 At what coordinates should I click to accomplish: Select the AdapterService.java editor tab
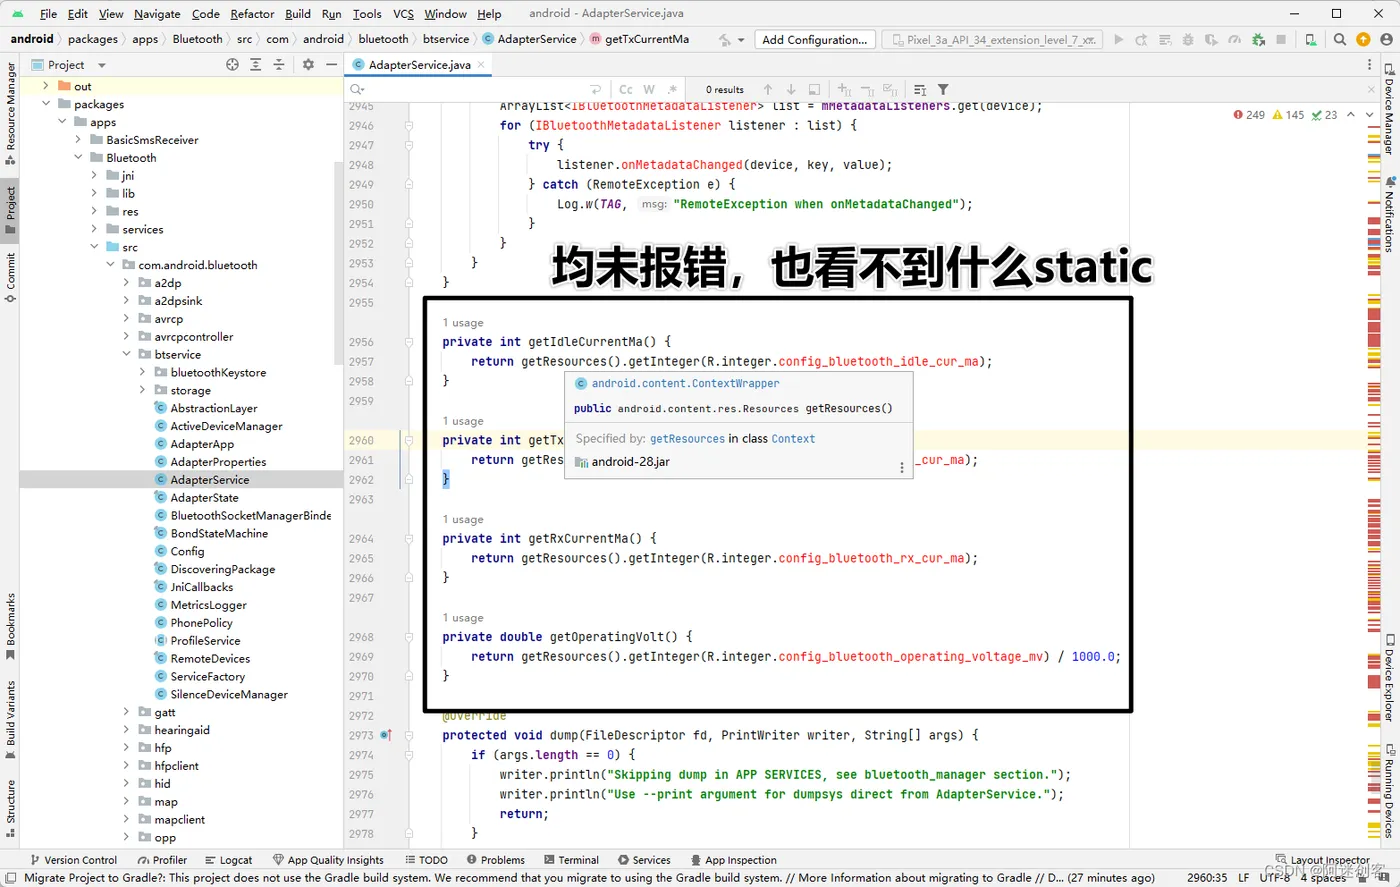(x=419, y=64)
